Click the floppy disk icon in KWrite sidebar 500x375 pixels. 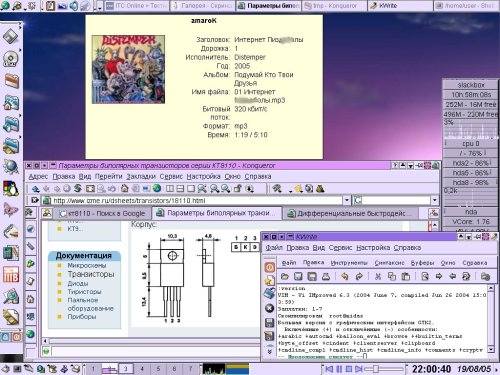(269, 322)
